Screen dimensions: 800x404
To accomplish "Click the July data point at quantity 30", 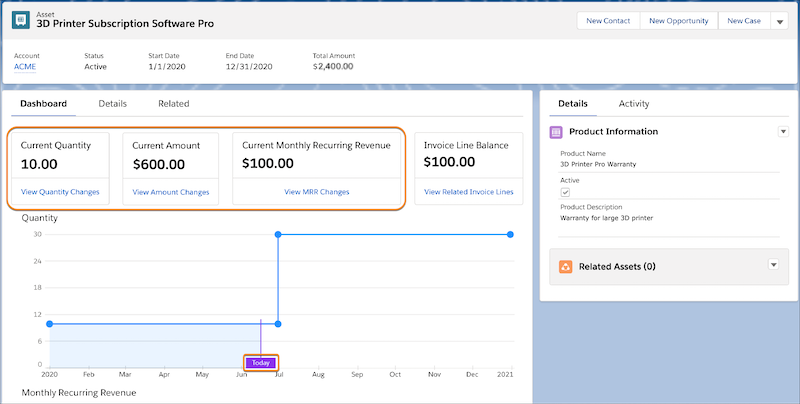I will 278,235.
